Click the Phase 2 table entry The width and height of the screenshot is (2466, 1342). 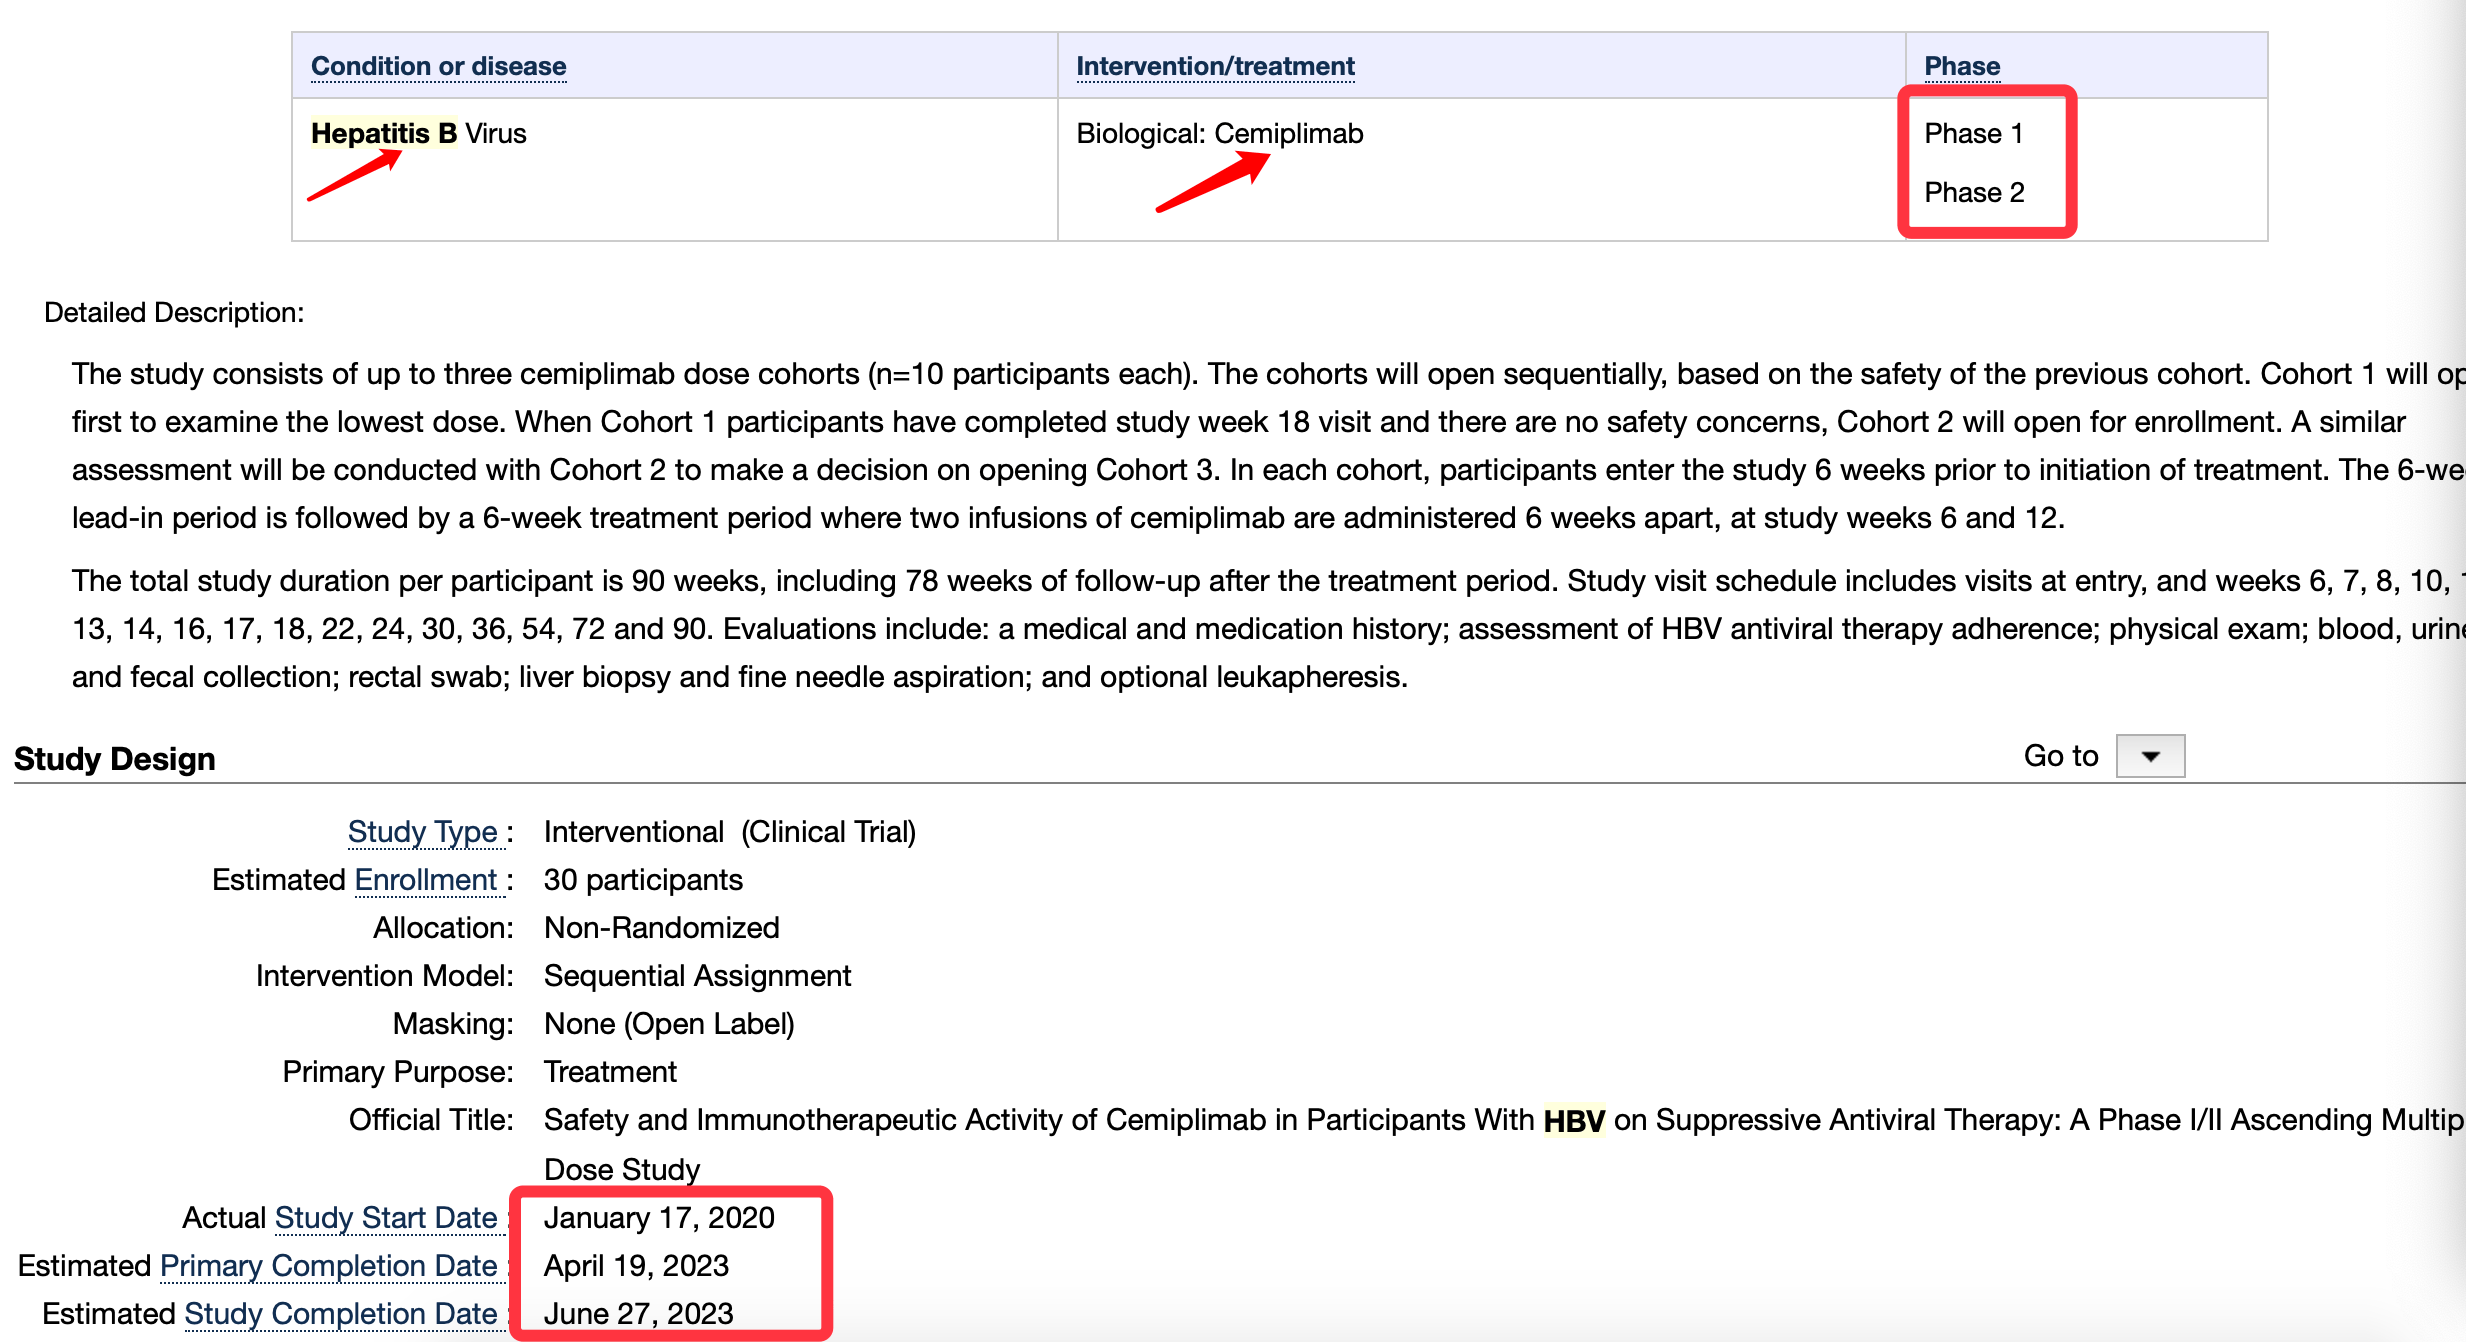[x=1974, y=192]
